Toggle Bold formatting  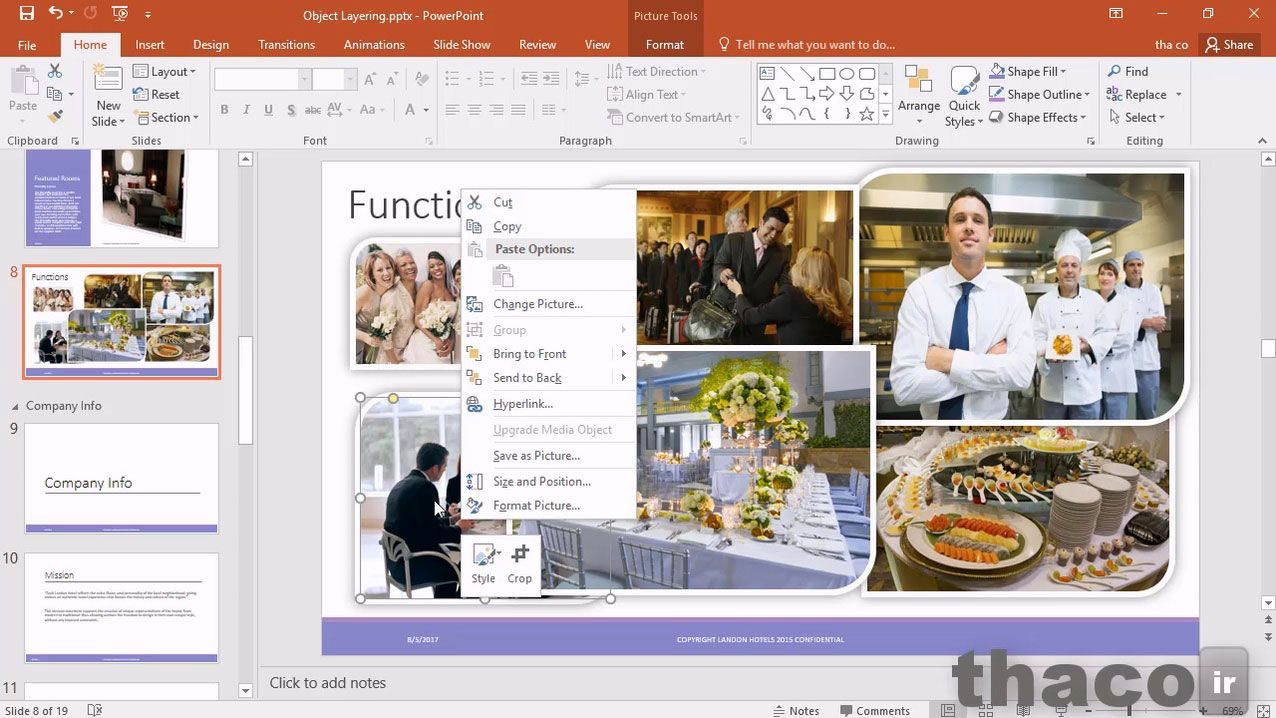pos(224,110)
